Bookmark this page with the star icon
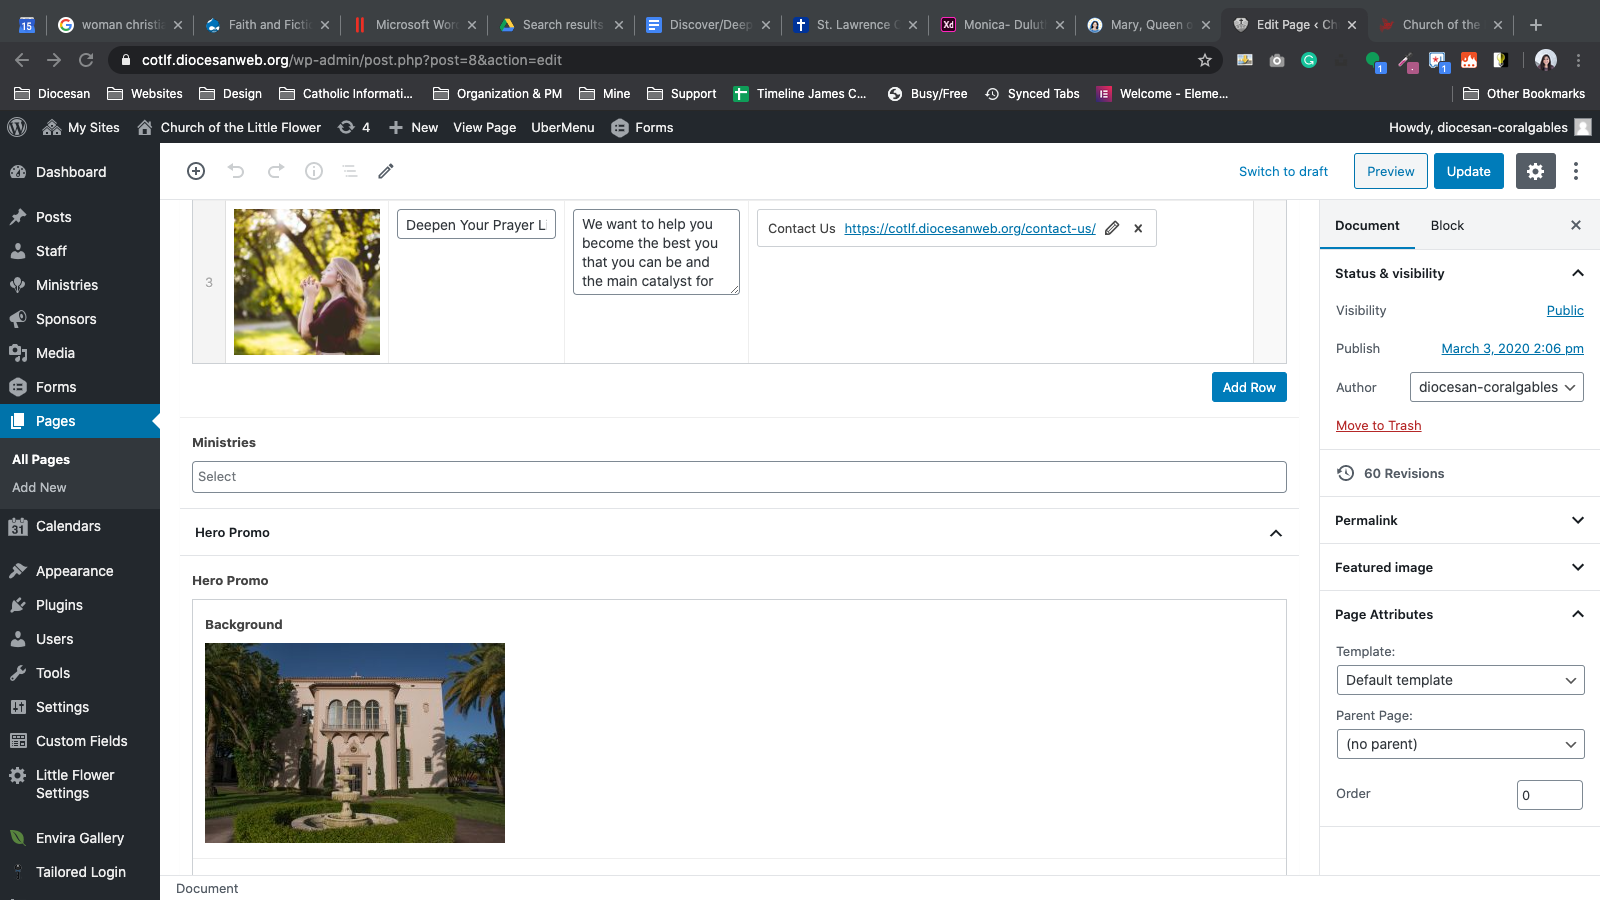 pyautogui.click(x=1205, y=60)
